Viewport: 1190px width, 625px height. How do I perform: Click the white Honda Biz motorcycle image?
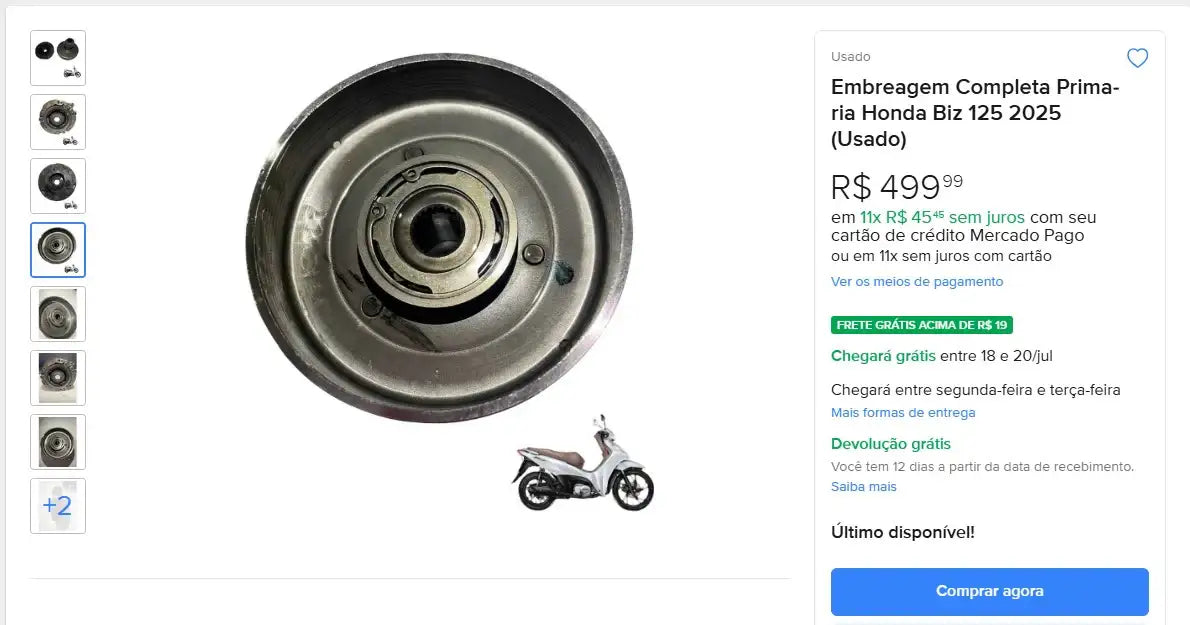point(585,466)
